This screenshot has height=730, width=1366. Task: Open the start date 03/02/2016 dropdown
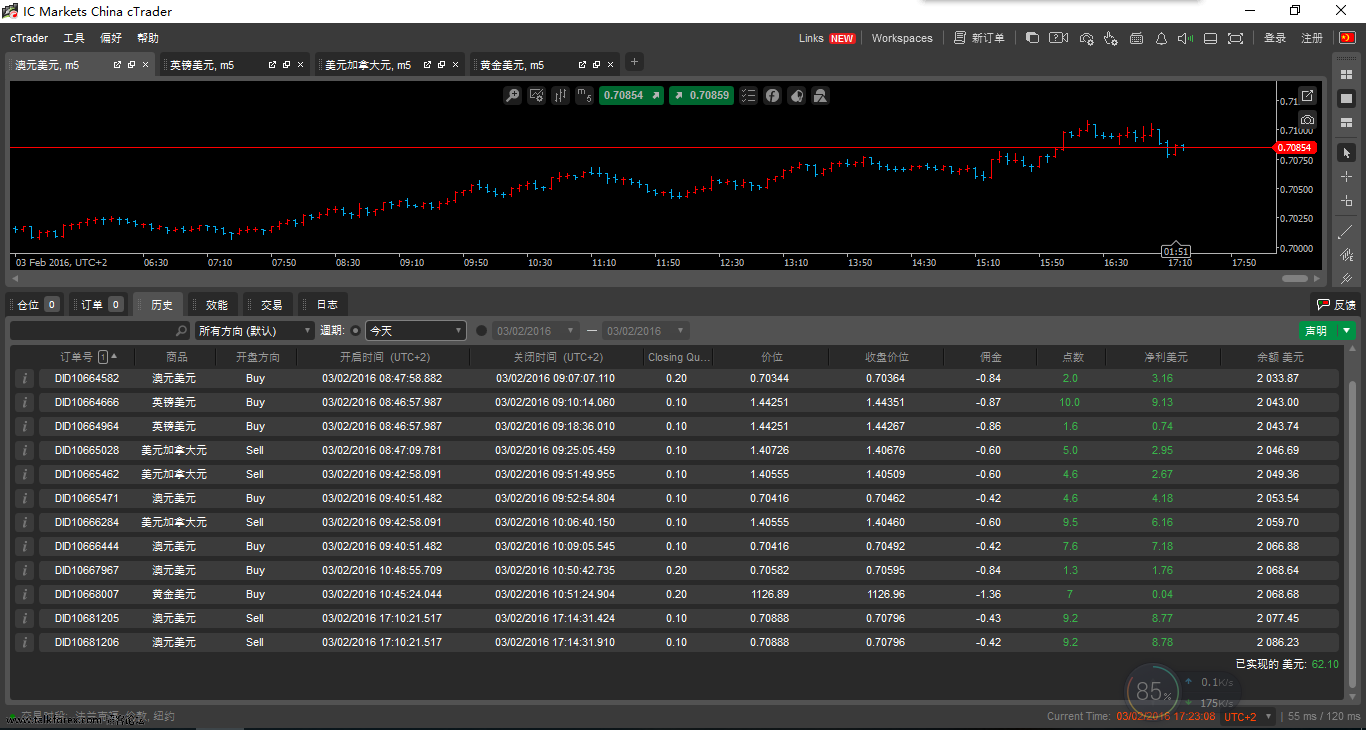535,331
